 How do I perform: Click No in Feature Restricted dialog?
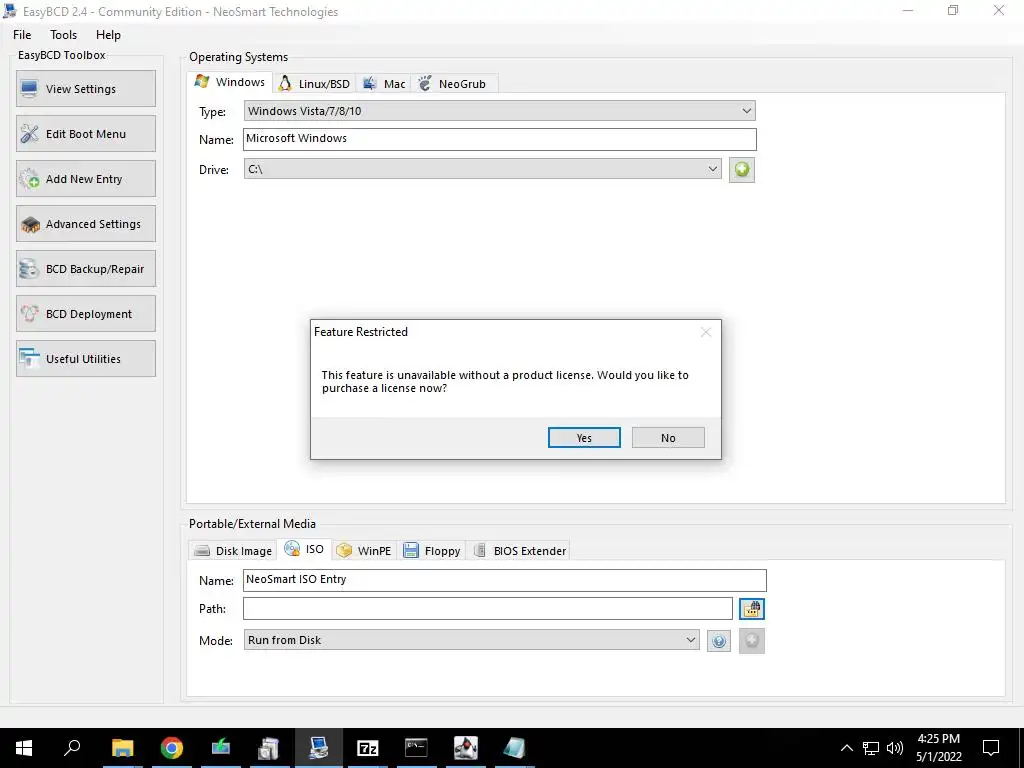pyautogui.click(x=668, y=438)
